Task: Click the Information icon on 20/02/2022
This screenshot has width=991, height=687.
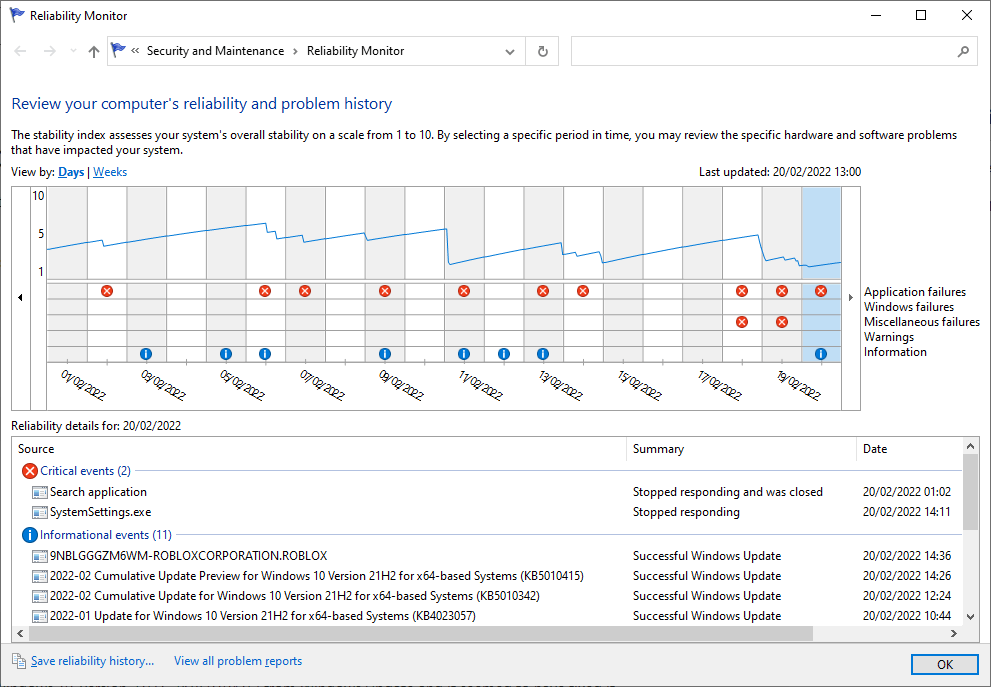Action: [x=821, y=354]
